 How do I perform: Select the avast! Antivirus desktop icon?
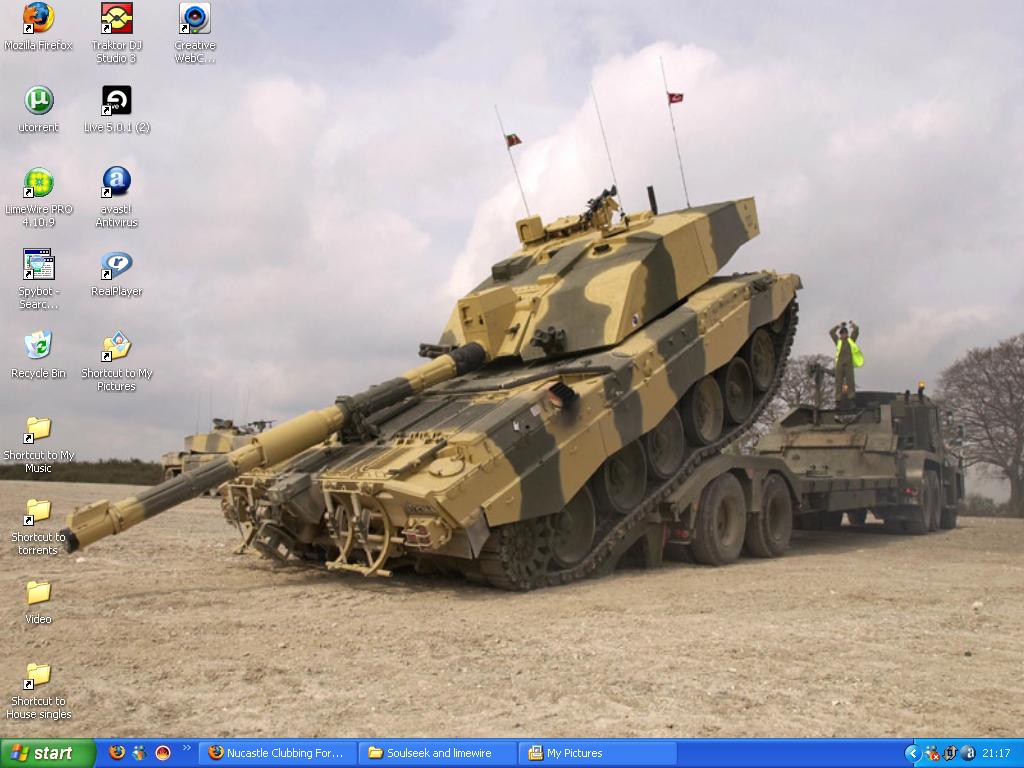117,183
